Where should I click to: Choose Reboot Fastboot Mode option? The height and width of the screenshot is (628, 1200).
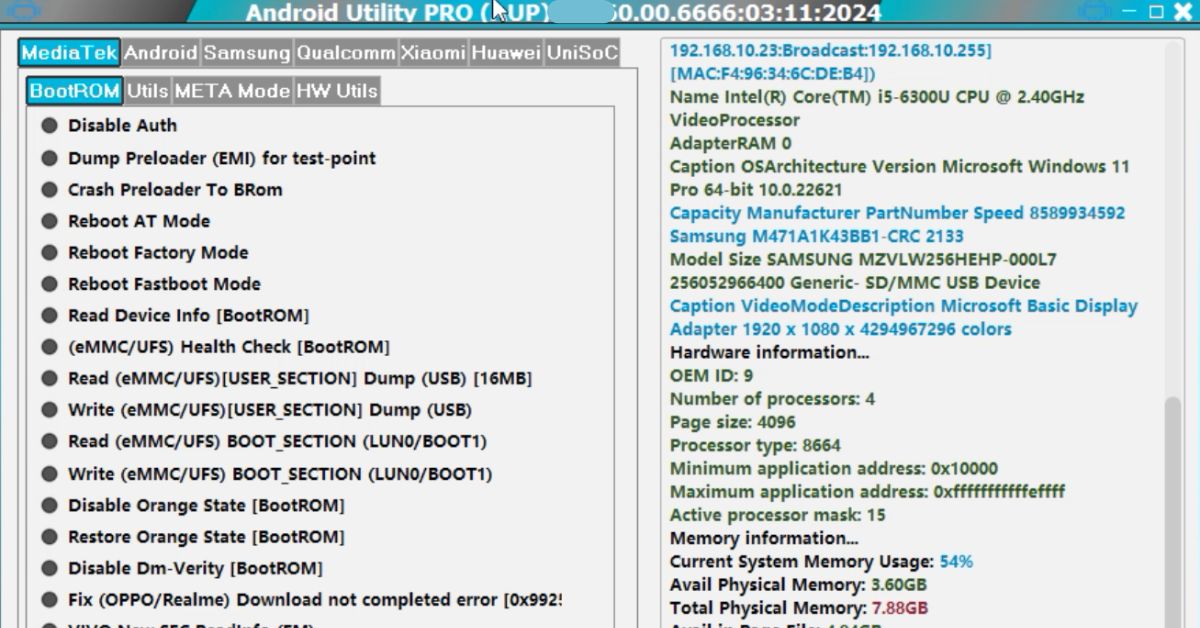[x=151, y=284]
